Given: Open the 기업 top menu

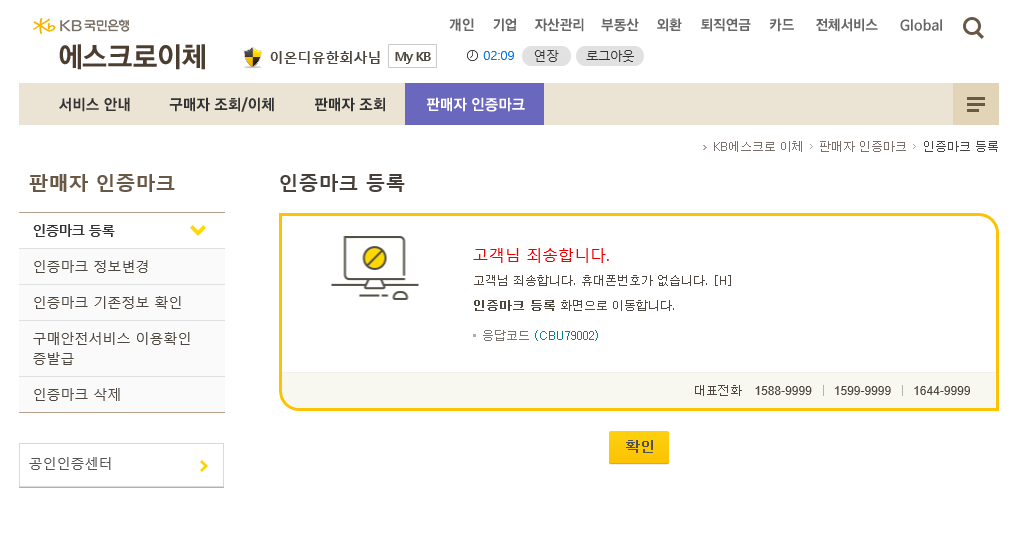Looking at the screenshot, I should [x=505, y=25].
